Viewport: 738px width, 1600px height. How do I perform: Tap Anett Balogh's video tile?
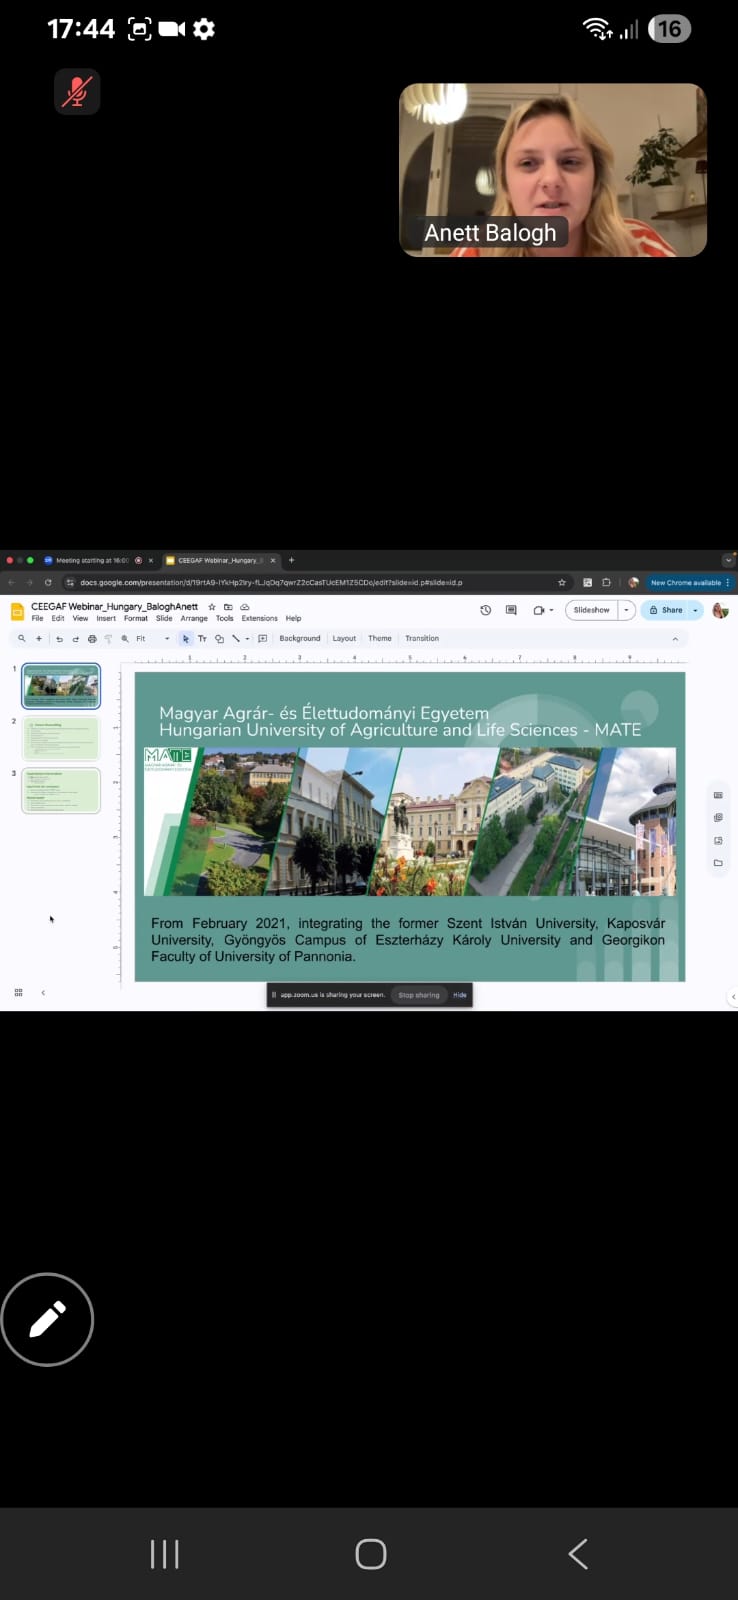tap(553, 170)
